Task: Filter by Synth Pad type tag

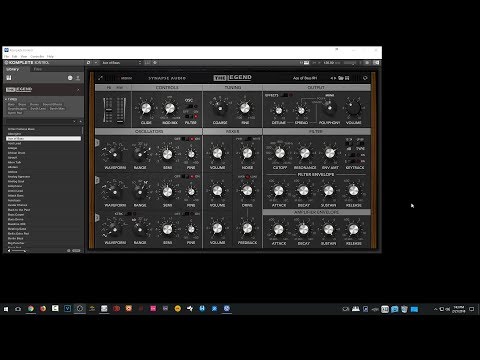Action: pos(15,113)
